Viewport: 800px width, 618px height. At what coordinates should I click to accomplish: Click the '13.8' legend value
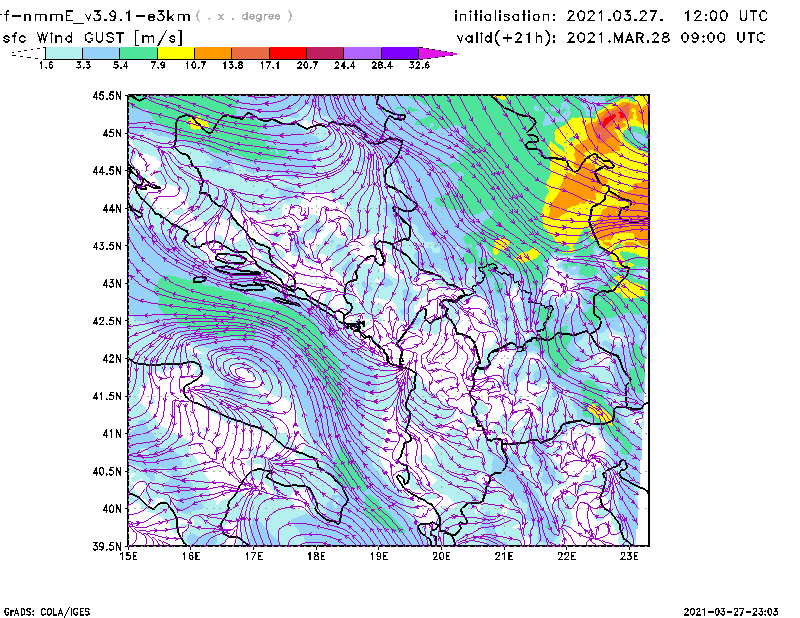point(233,65)
